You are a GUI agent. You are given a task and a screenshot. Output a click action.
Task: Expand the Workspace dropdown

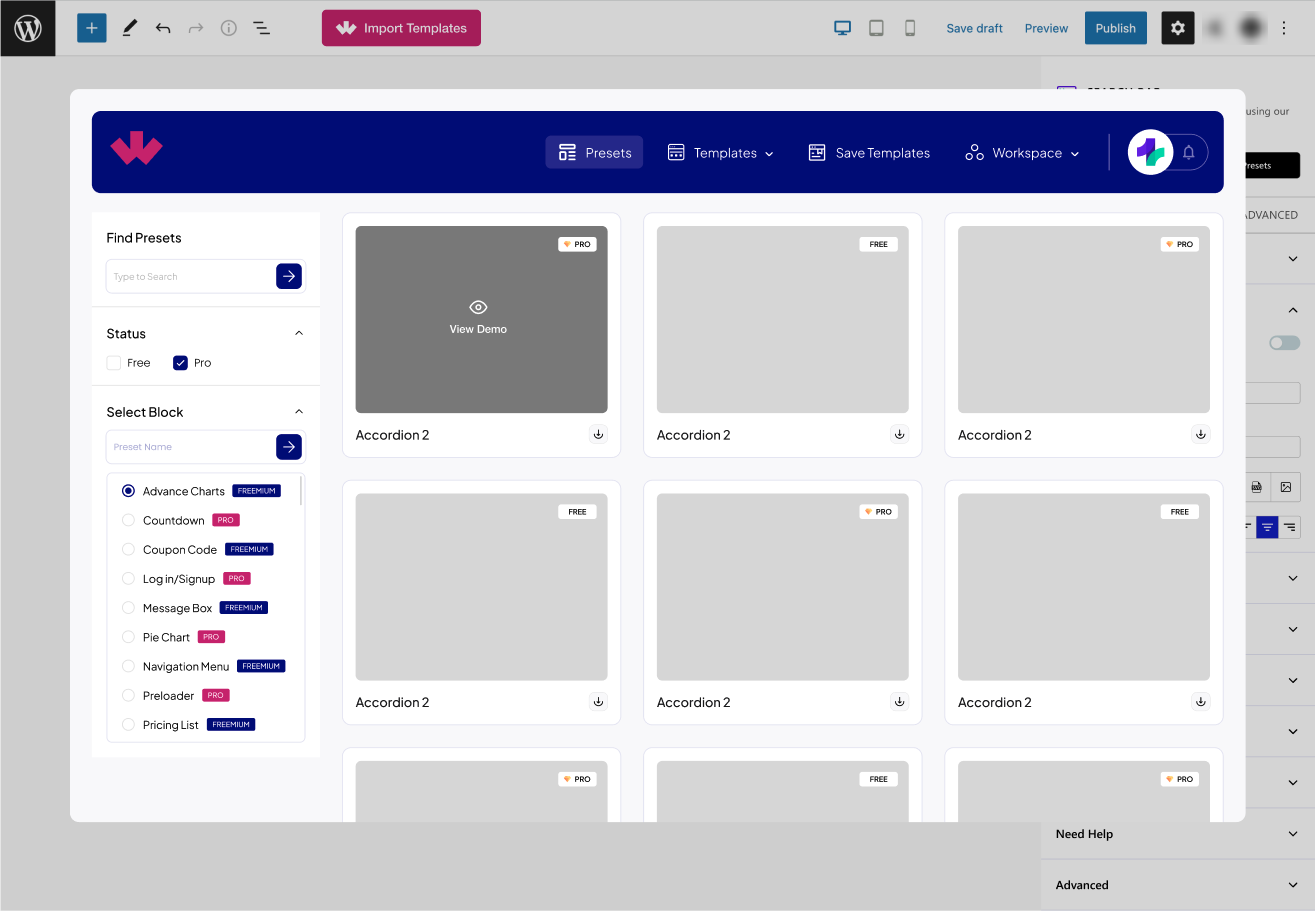click(x=1022, y=153)
